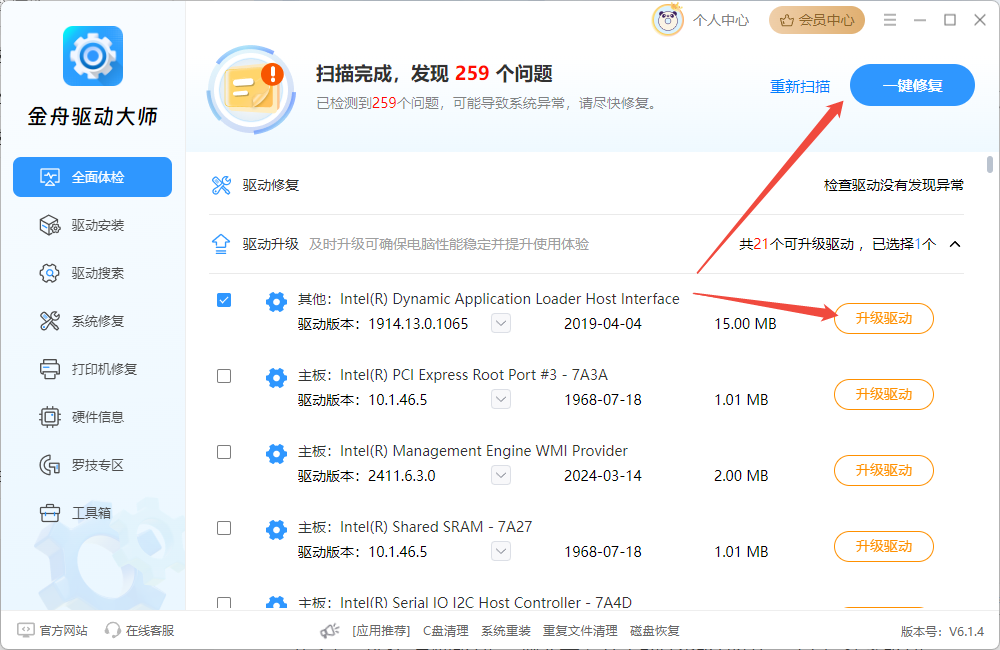Open 系统重装 recommended app
This screenshot has height=650, width=1000.
coord(506,631)
